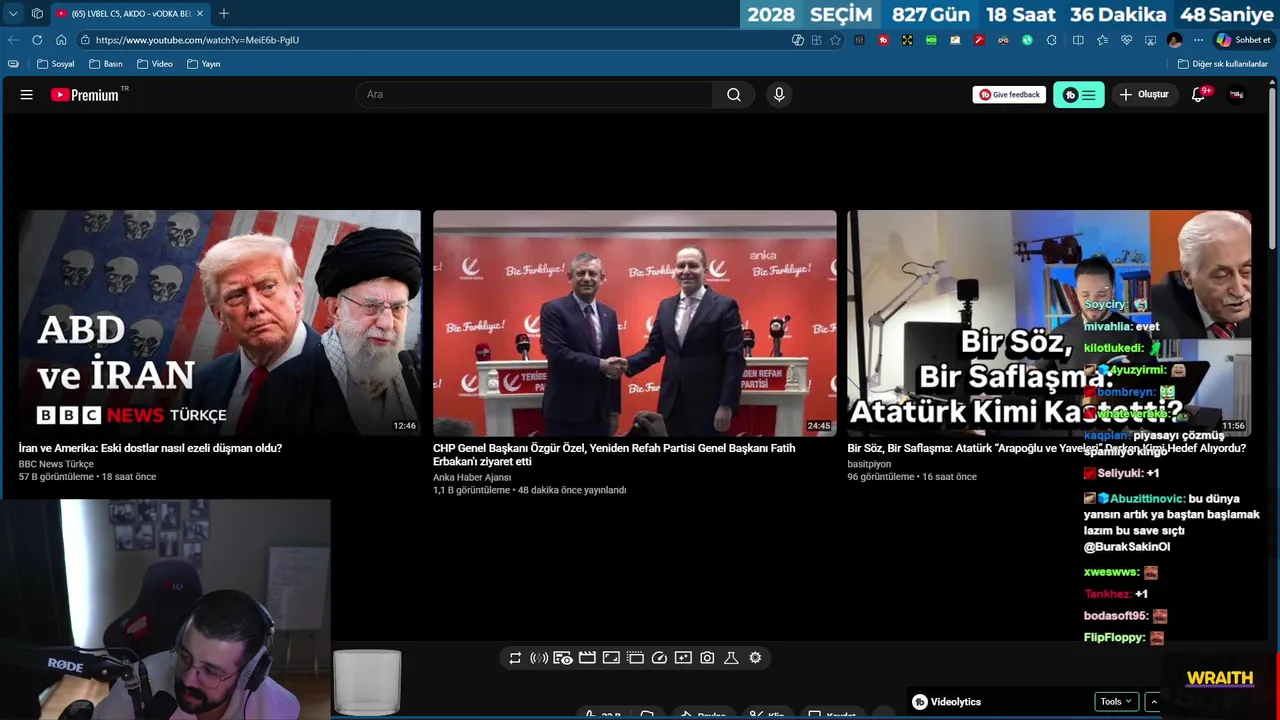This screenshot has width=1280, height=720.
Task: Open the tab search dropdown arrow
Action: click(x=13, y=13)
